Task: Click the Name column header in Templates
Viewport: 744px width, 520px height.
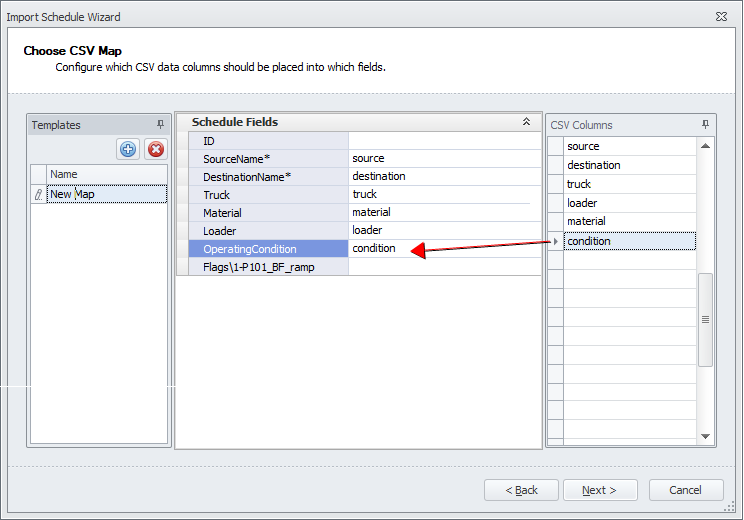Action: [106, 174]
